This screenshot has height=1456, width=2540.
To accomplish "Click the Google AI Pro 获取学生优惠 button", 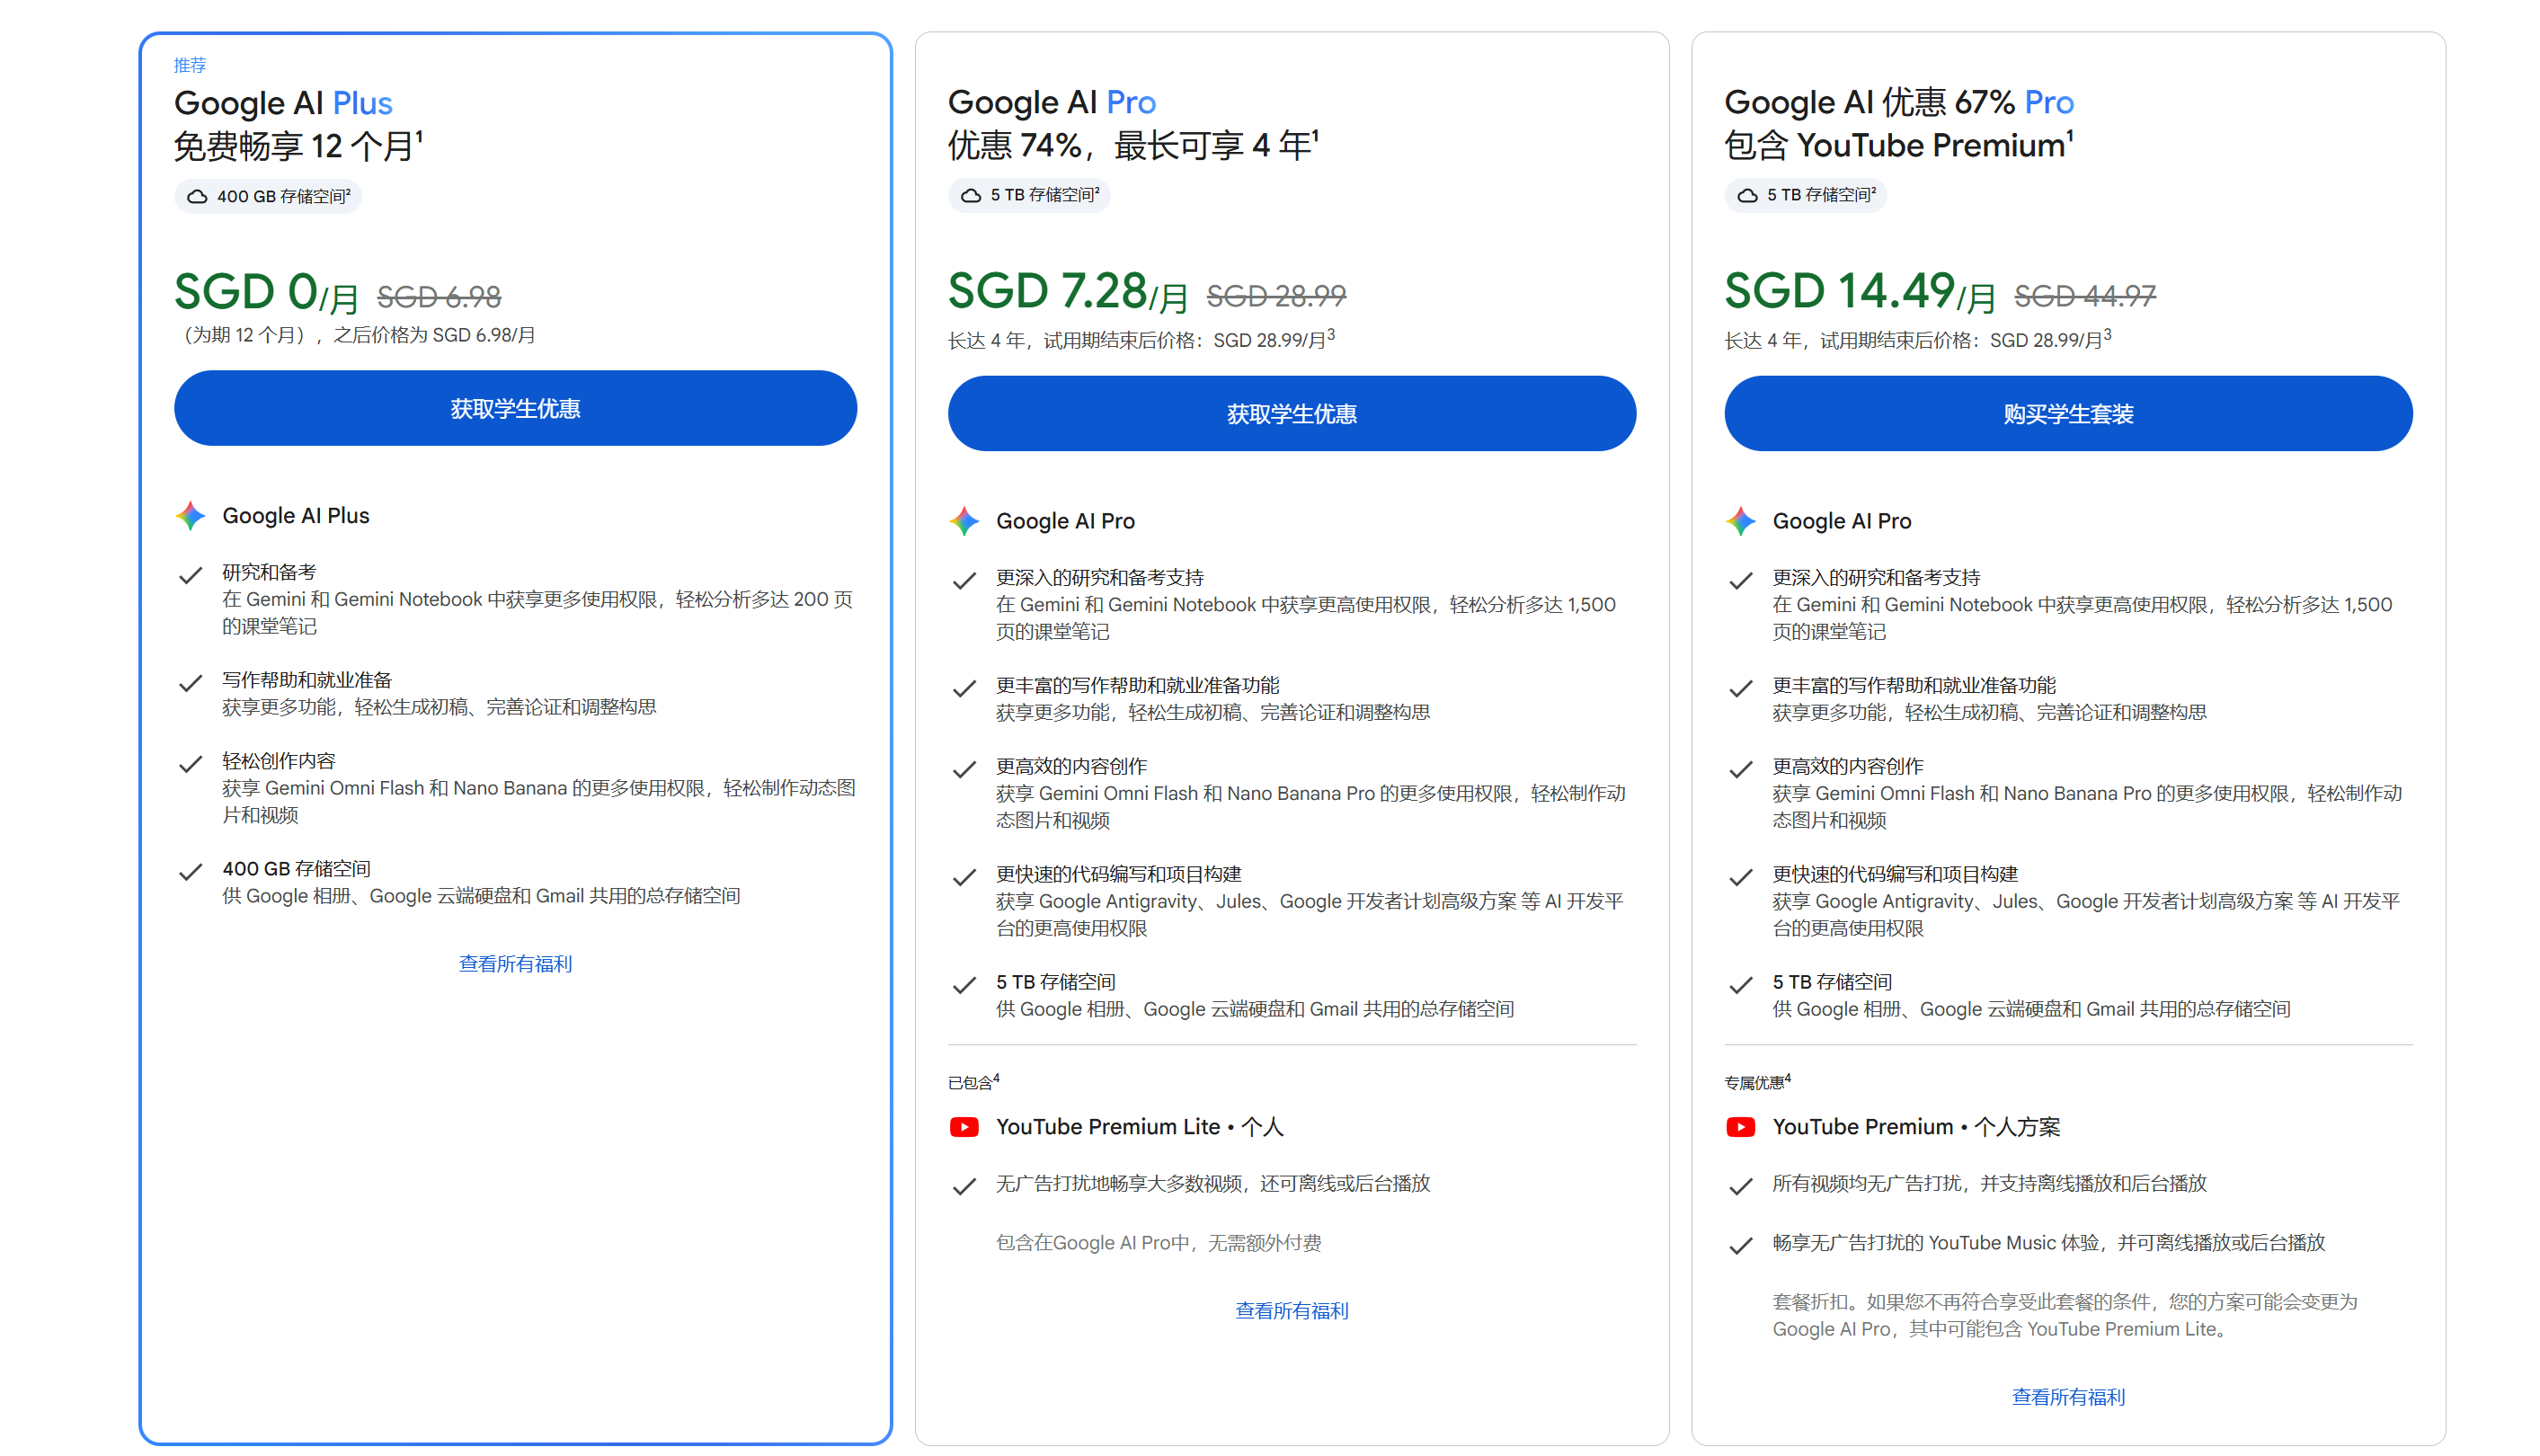I will coord(1291,413).
